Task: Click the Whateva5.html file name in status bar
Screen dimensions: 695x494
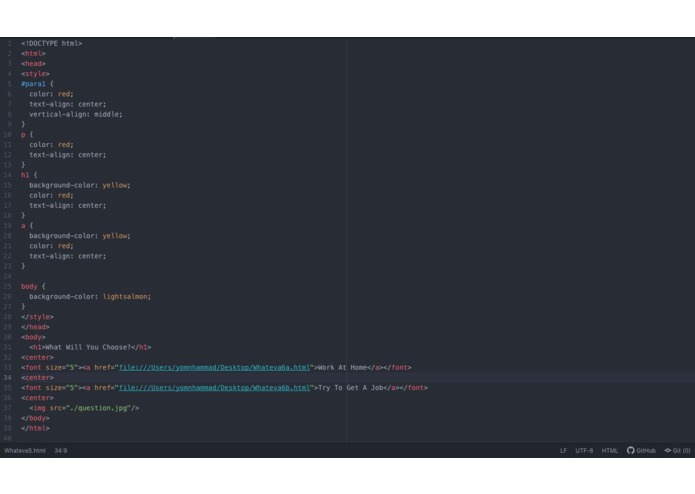Action: (x=25, y=450)
